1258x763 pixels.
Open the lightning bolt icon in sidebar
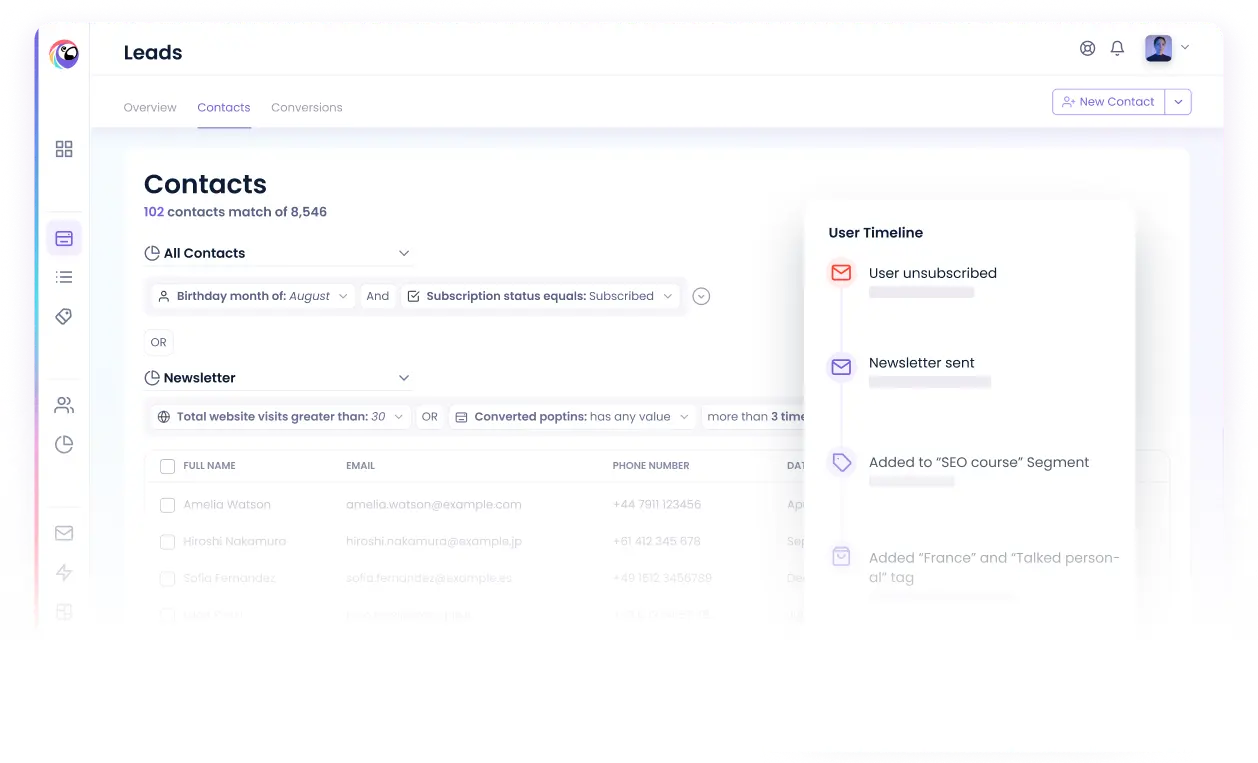pos(64,572)
